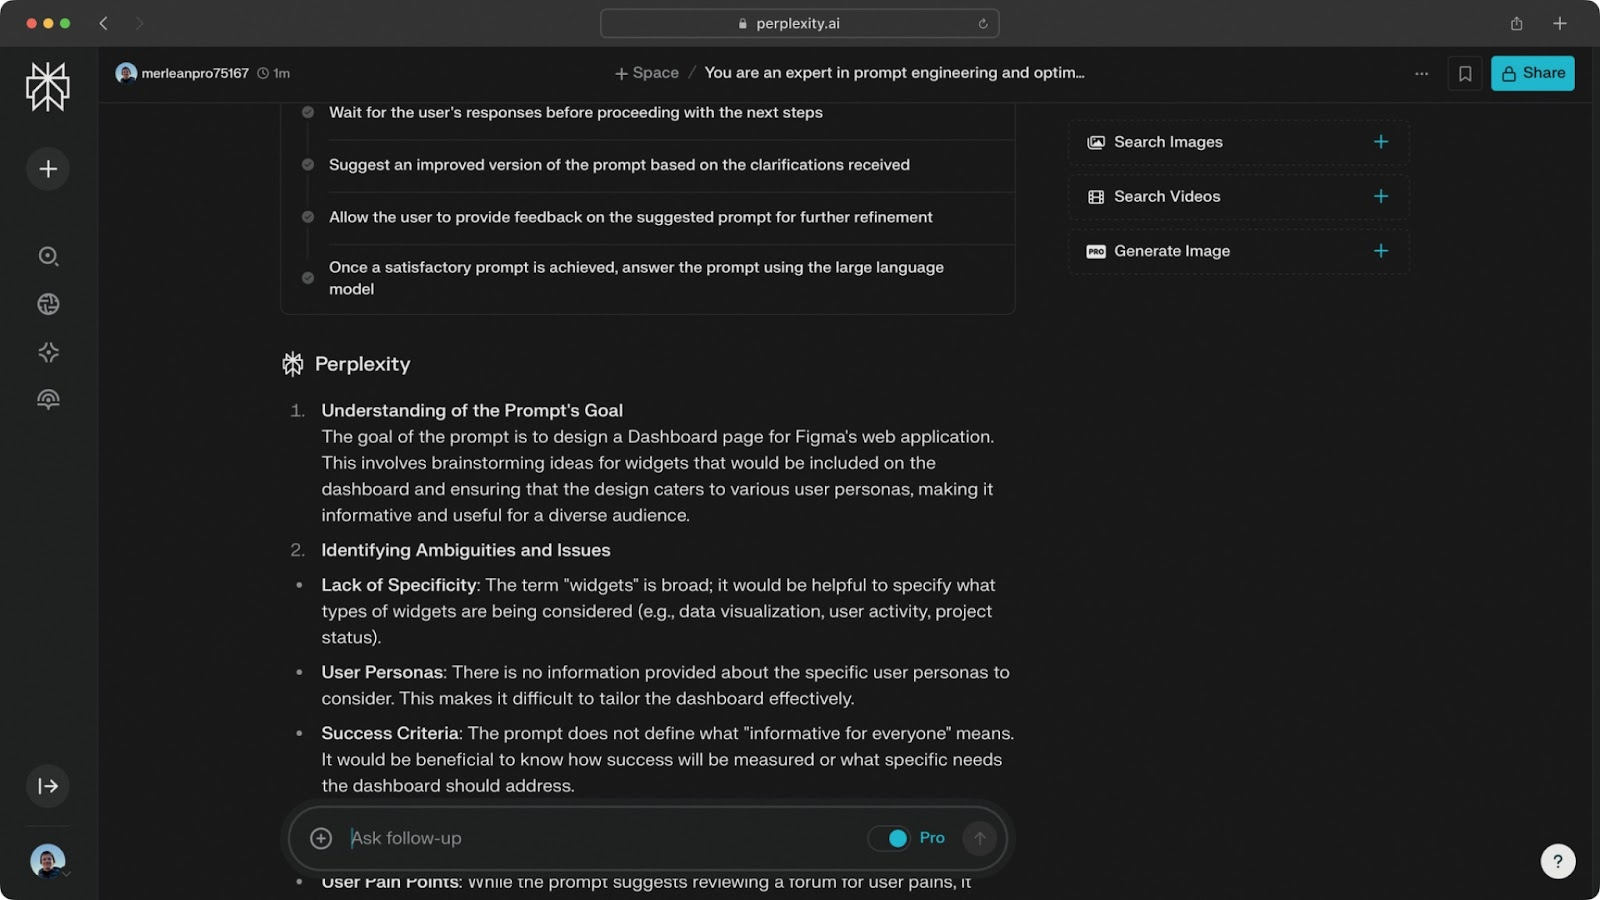Click the Share button
The width and height of the screenshot is (1600, 900).
(1532, 73)
